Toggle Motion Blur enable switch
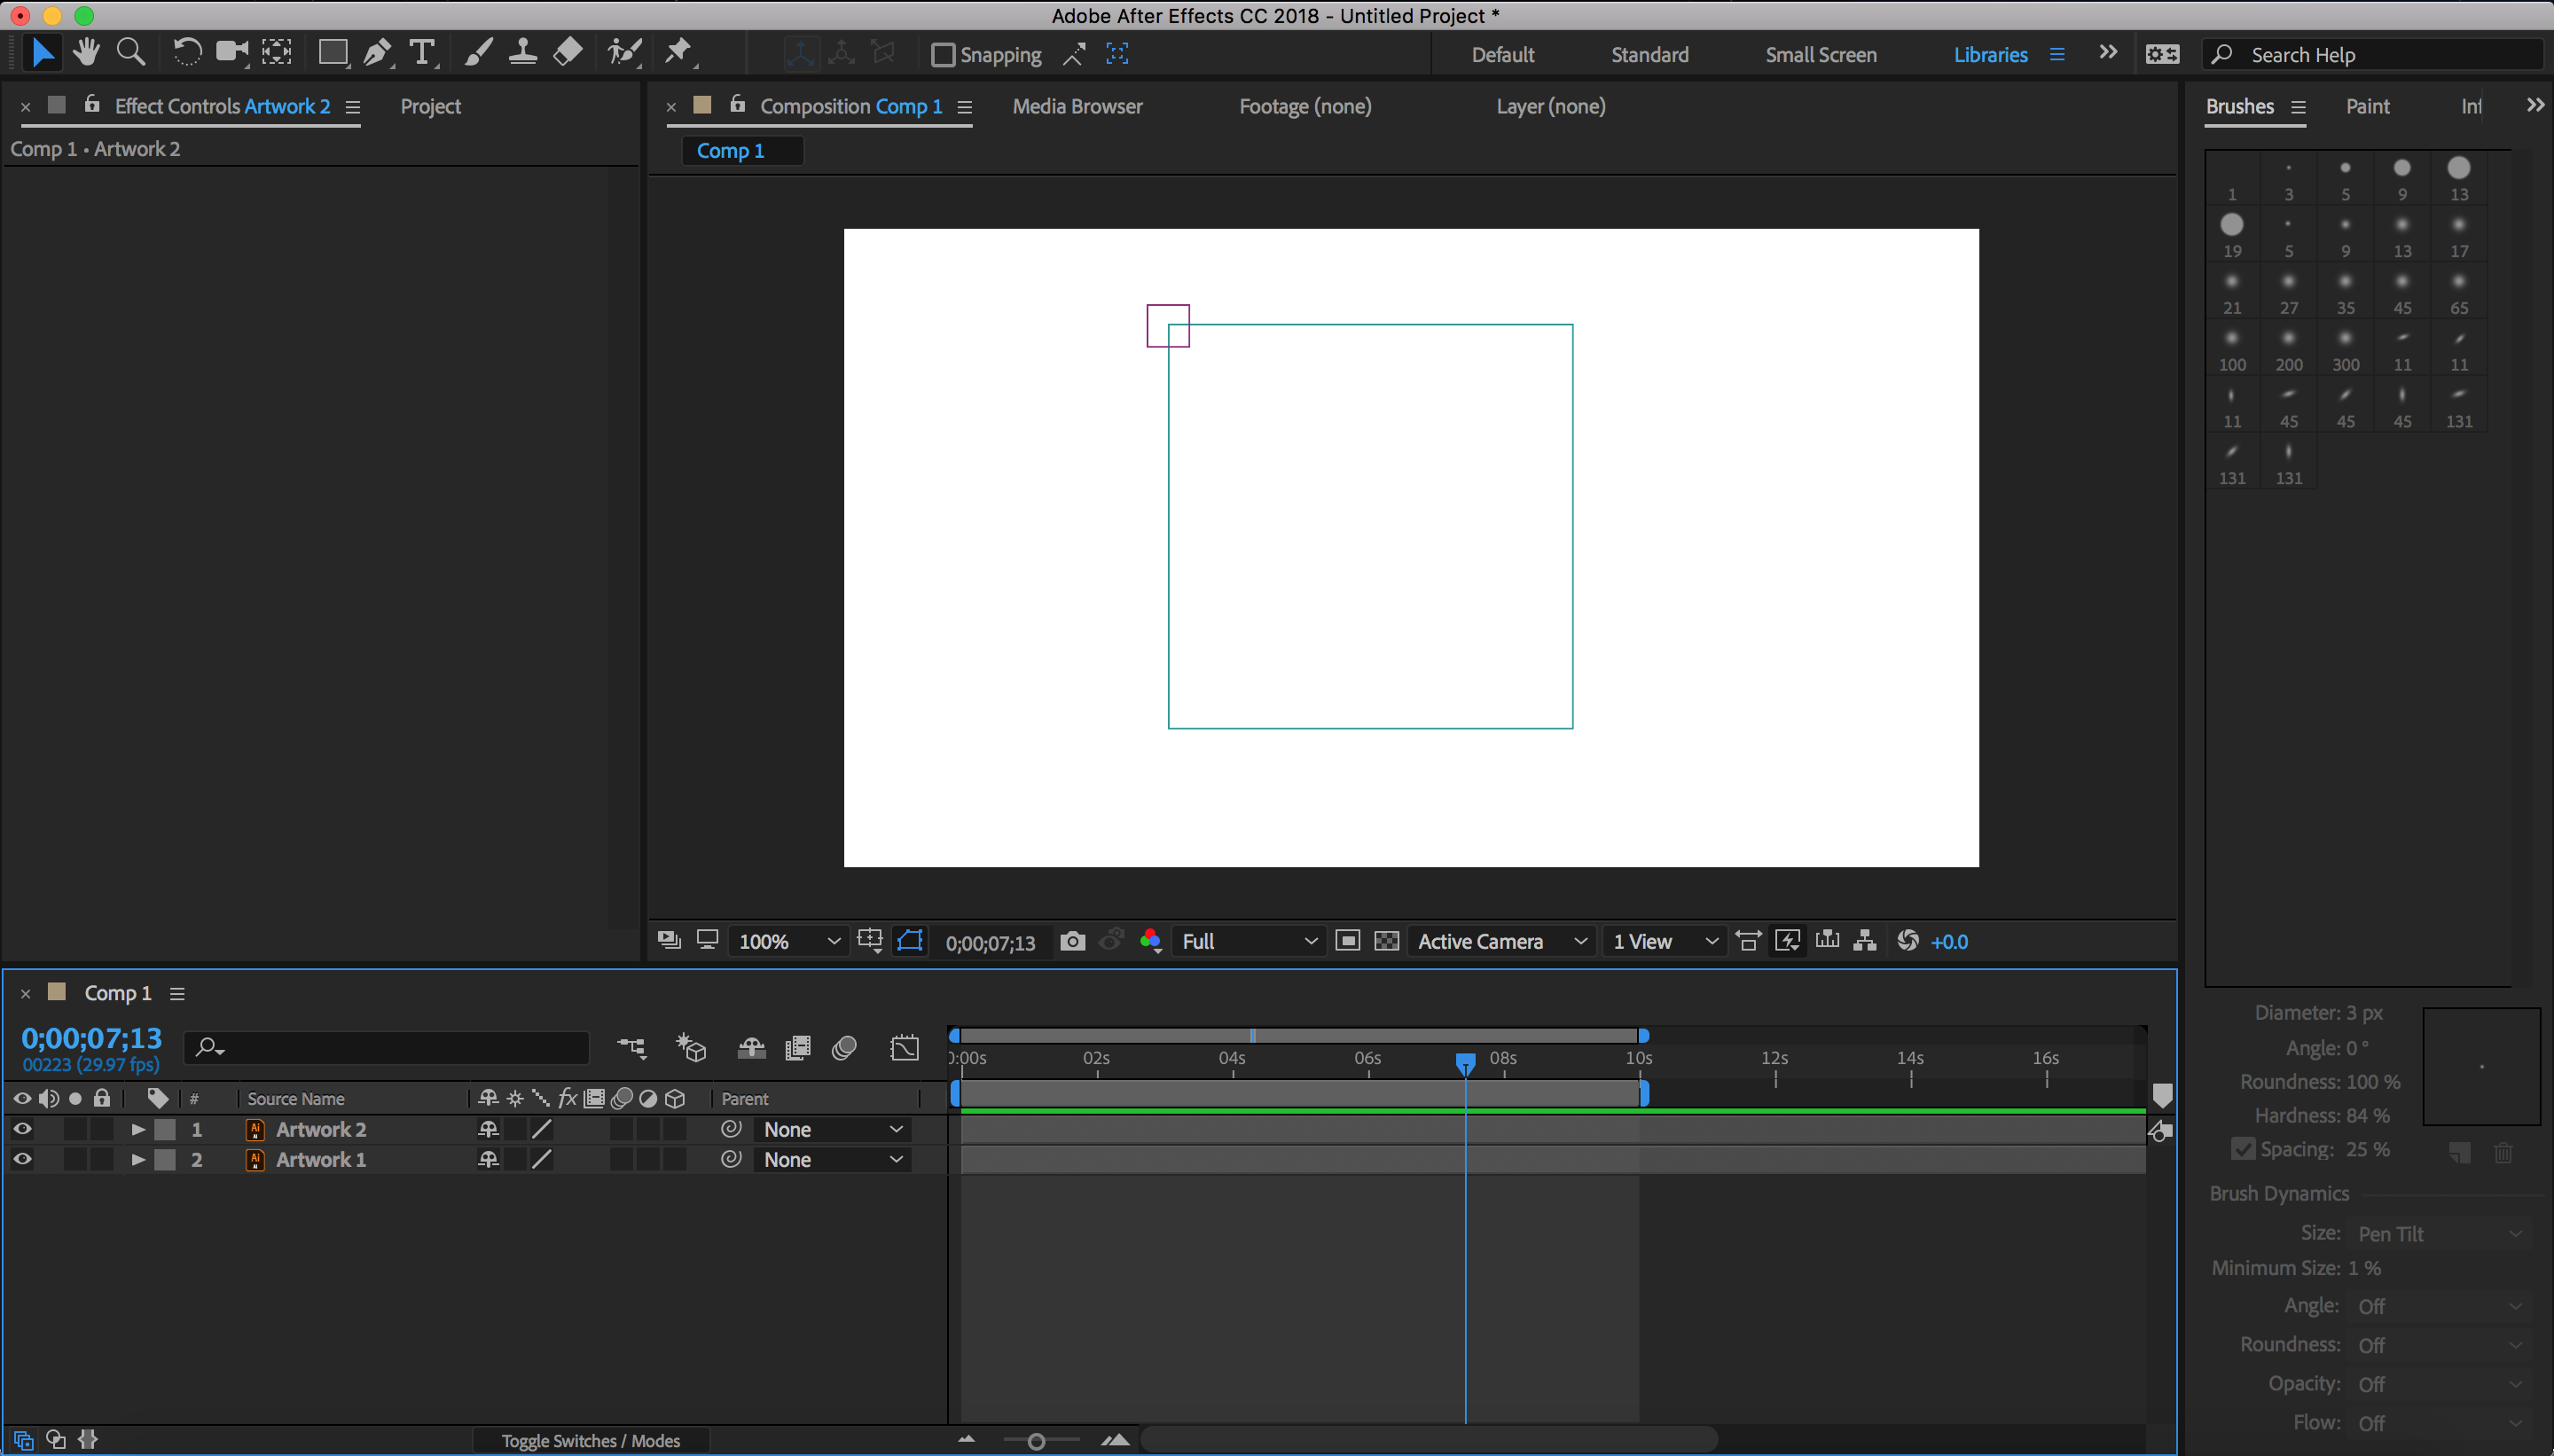This screenshot has width=2554, height=1456. 844,1048
